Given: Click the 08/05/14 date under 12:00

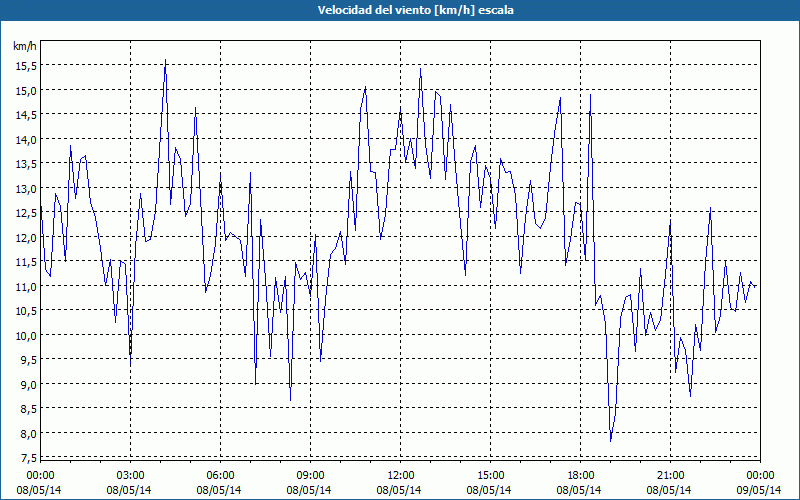Looking at the screenshot, I should 399,490.
